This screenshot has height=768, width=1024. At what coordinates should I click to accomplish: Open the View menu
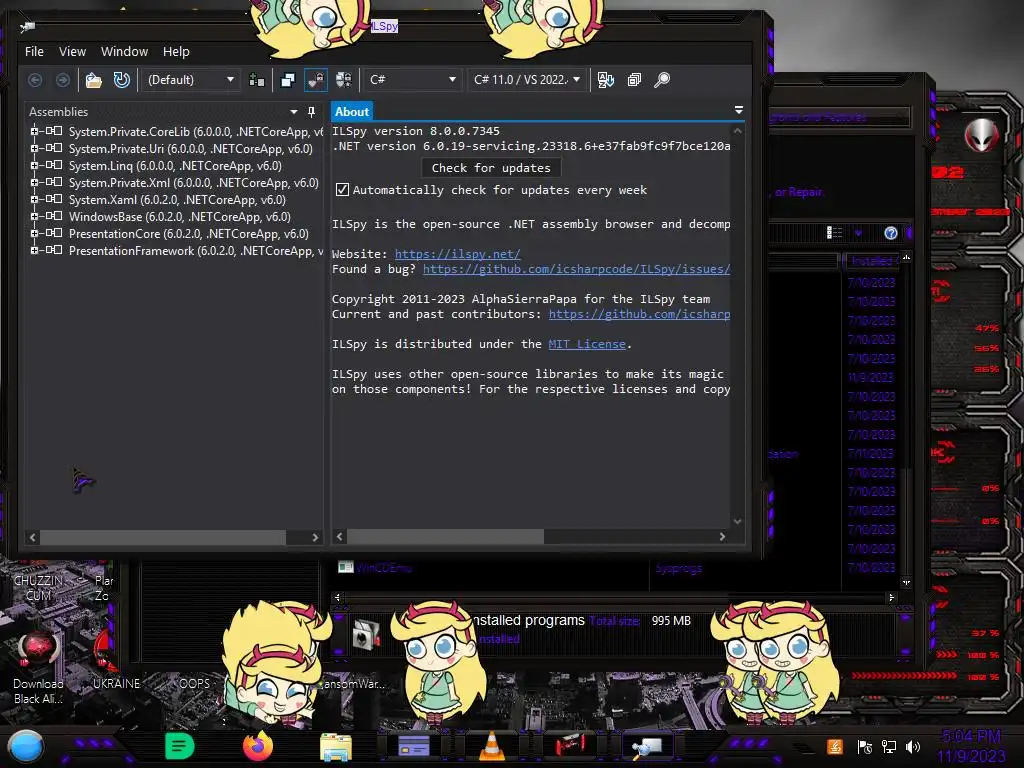(x=72, y=52)
